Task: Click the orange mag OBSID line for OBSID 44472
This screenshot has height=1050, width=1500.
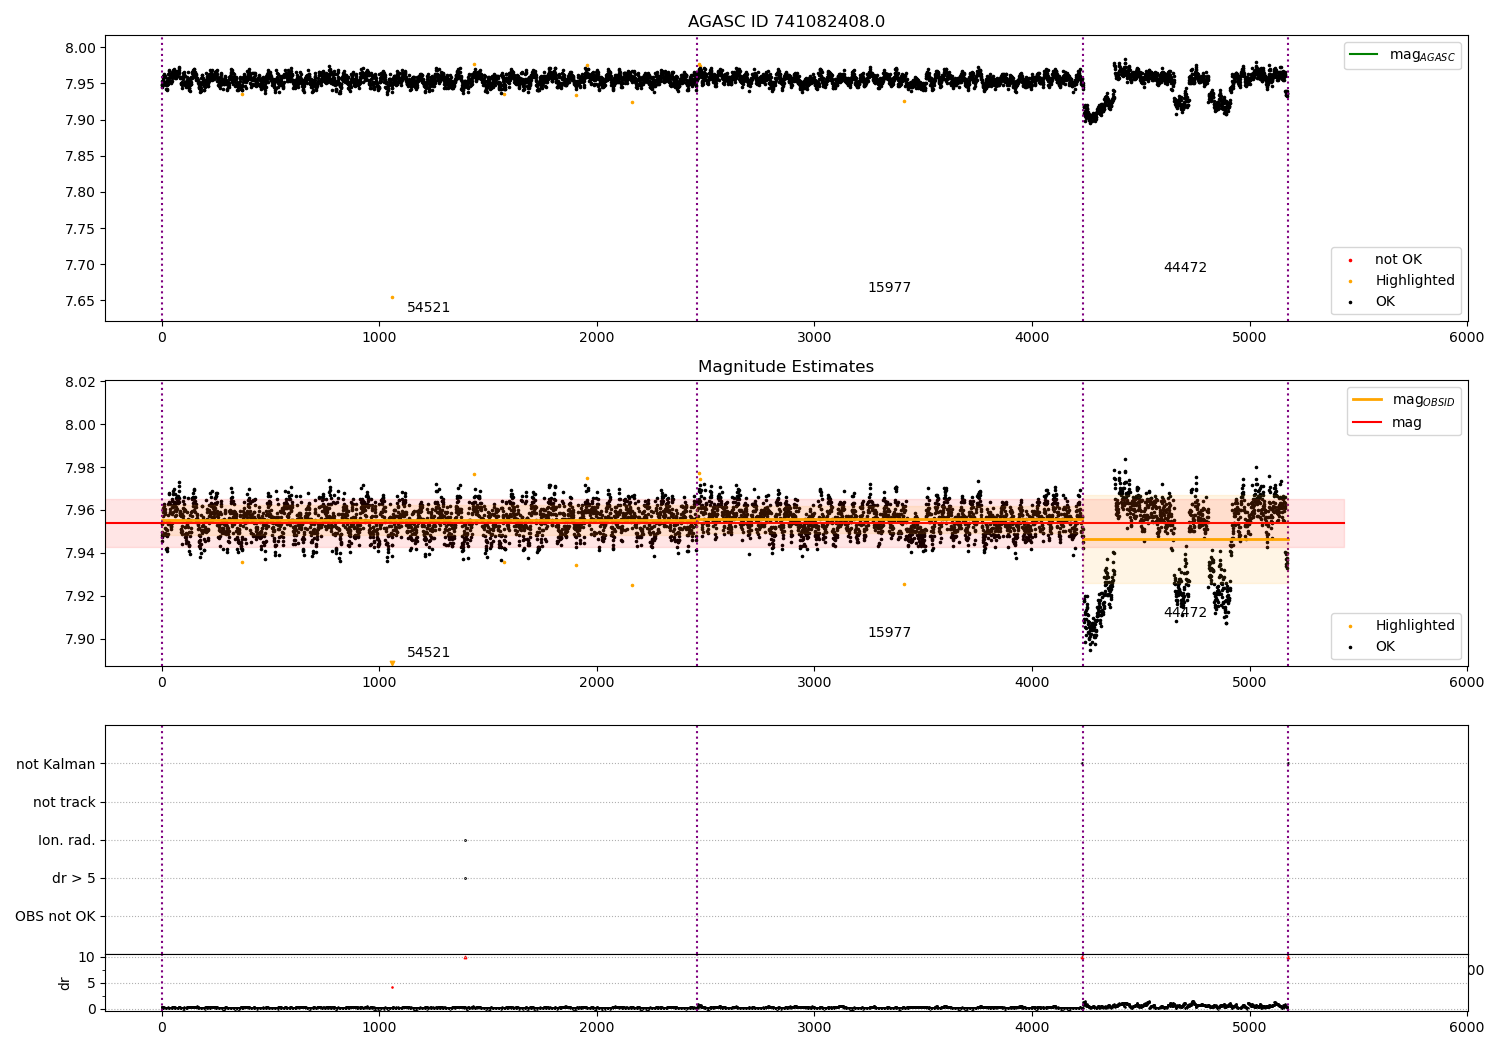Action: pyautogui.click(x=1185, y=540)
